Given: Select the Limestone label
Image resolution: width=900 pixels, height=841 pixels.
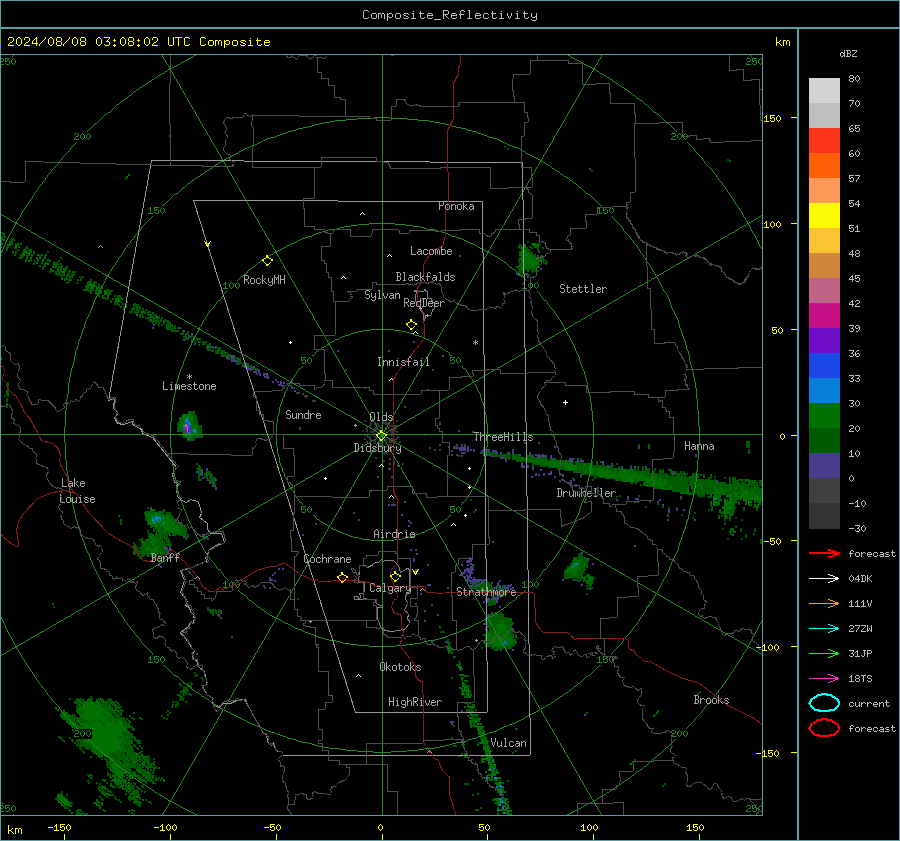Looking at the screenshot, I should pos(189,386).
